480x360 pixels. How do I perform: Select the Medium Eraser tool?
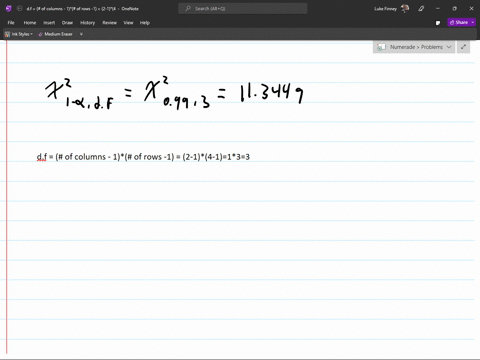(55, 34)
